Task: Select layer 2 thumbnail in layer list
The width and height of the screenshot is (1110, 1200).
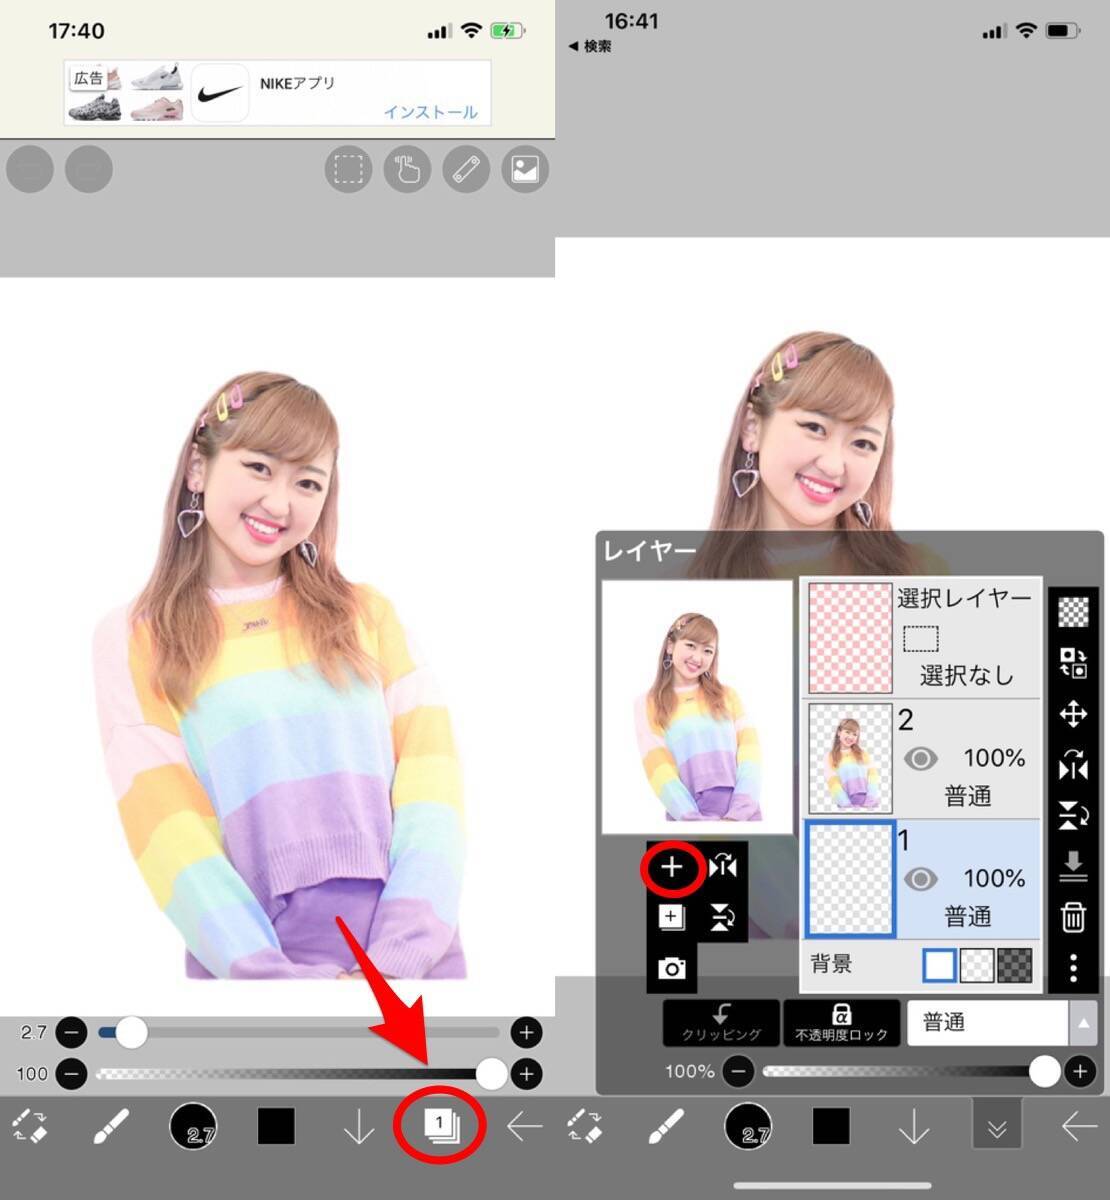Action: coord(849,758)
